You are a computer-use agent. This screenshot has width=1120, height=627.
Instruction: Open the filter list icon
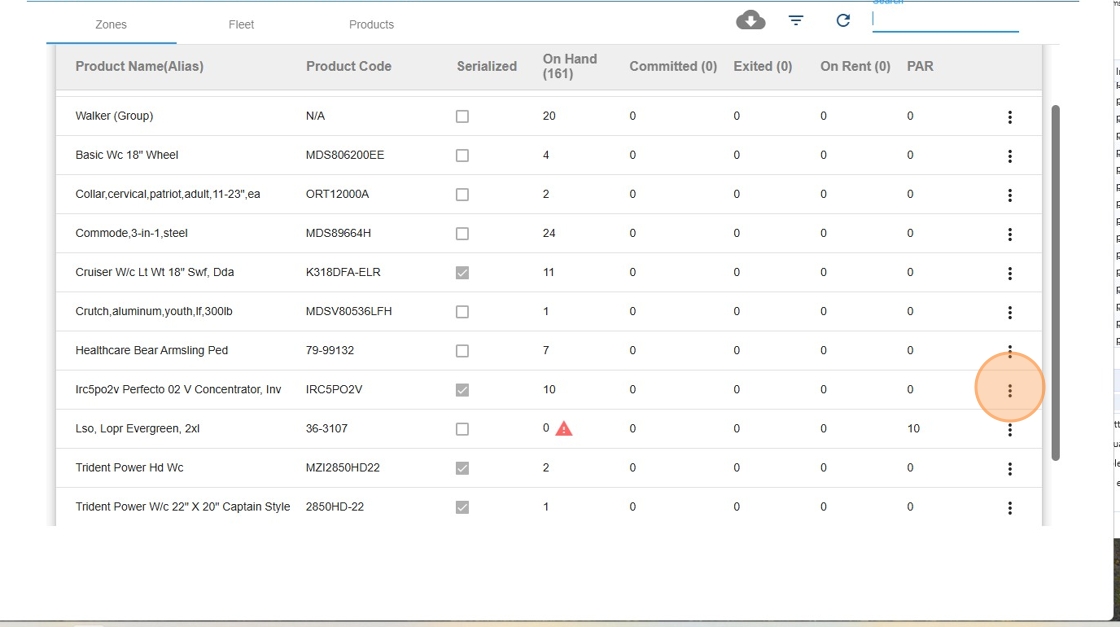(796, 21)
